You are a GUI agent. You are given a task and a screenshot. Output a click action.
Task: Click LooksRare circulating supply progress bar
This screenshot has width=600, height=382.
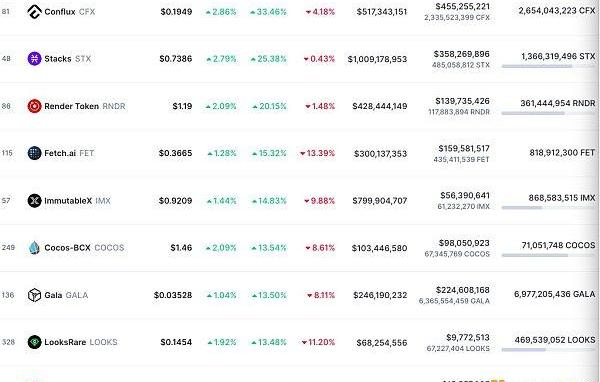(548, 349)
